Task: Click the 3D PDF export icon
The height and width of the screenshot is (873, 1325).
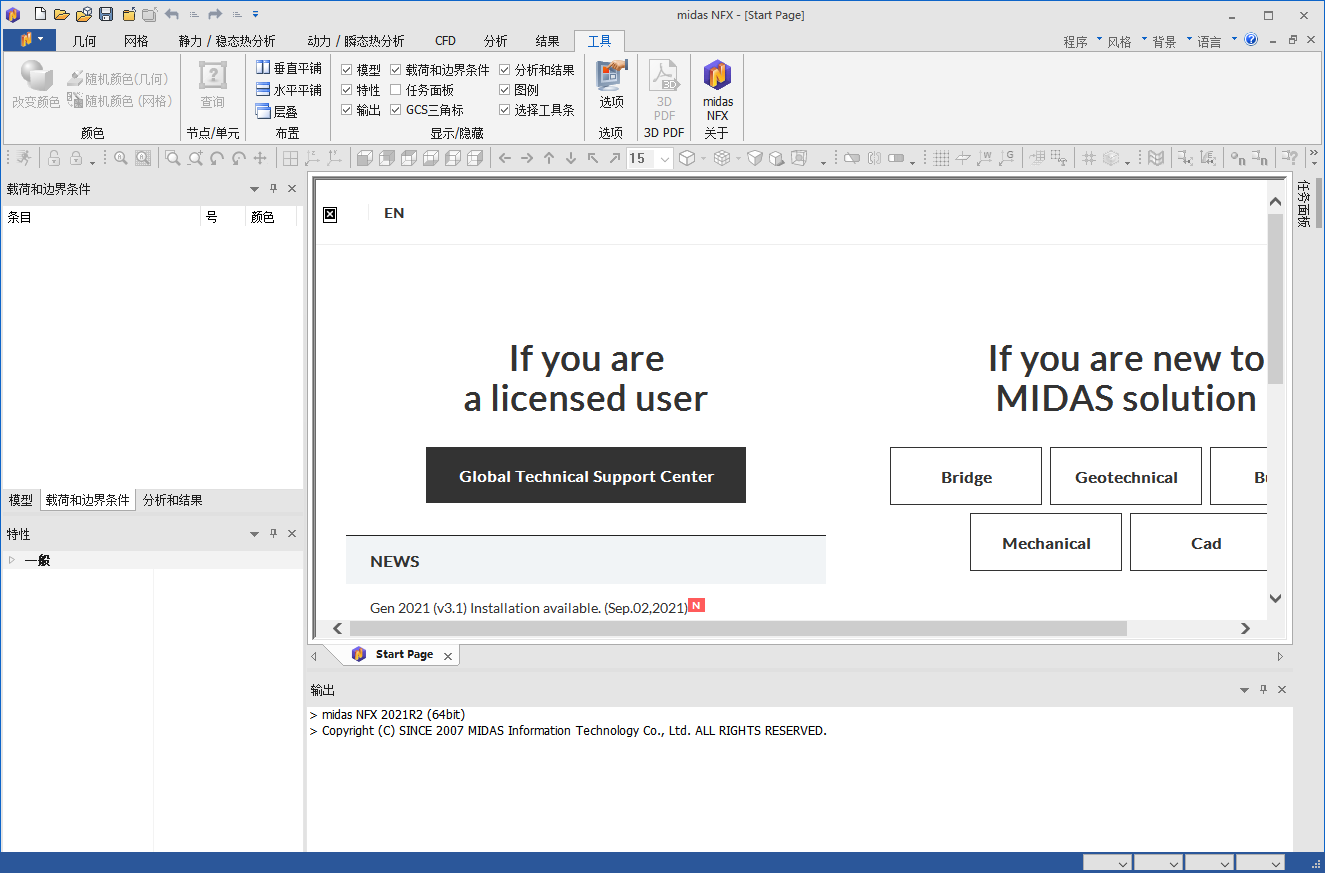Action: coord(664,90)
